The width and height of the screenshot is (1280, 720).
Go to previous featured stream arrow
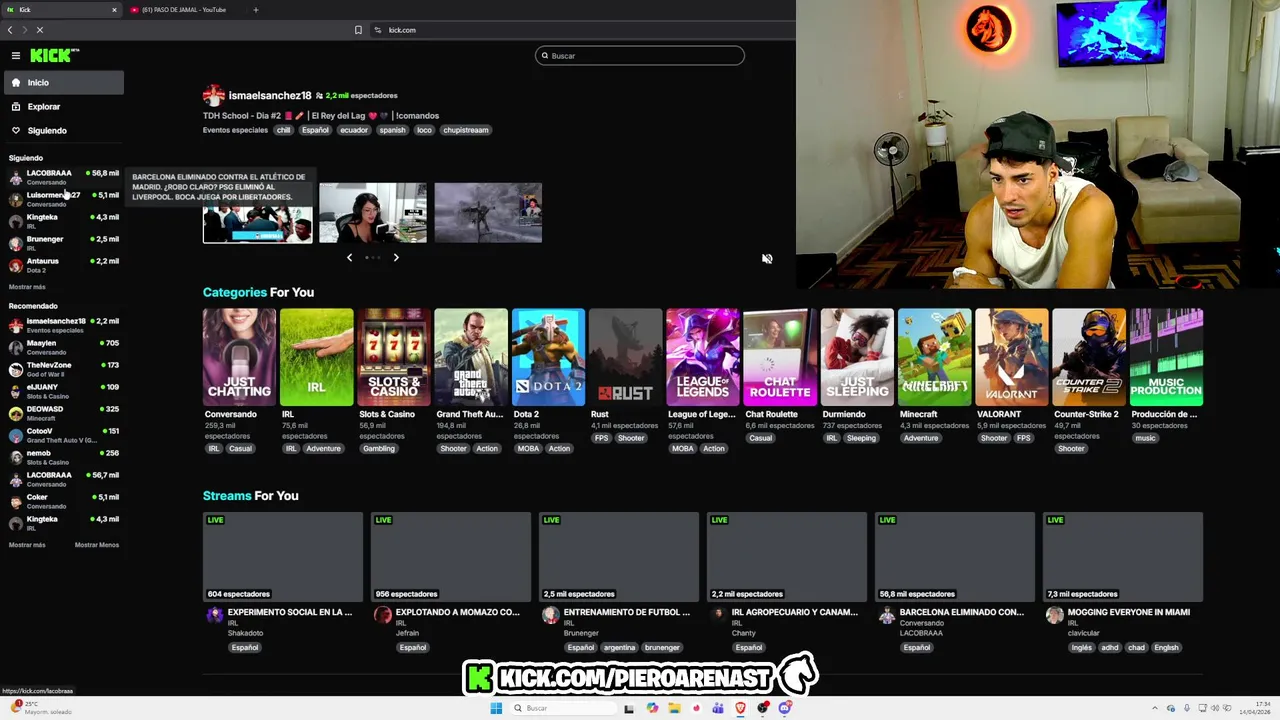point(349,258)
